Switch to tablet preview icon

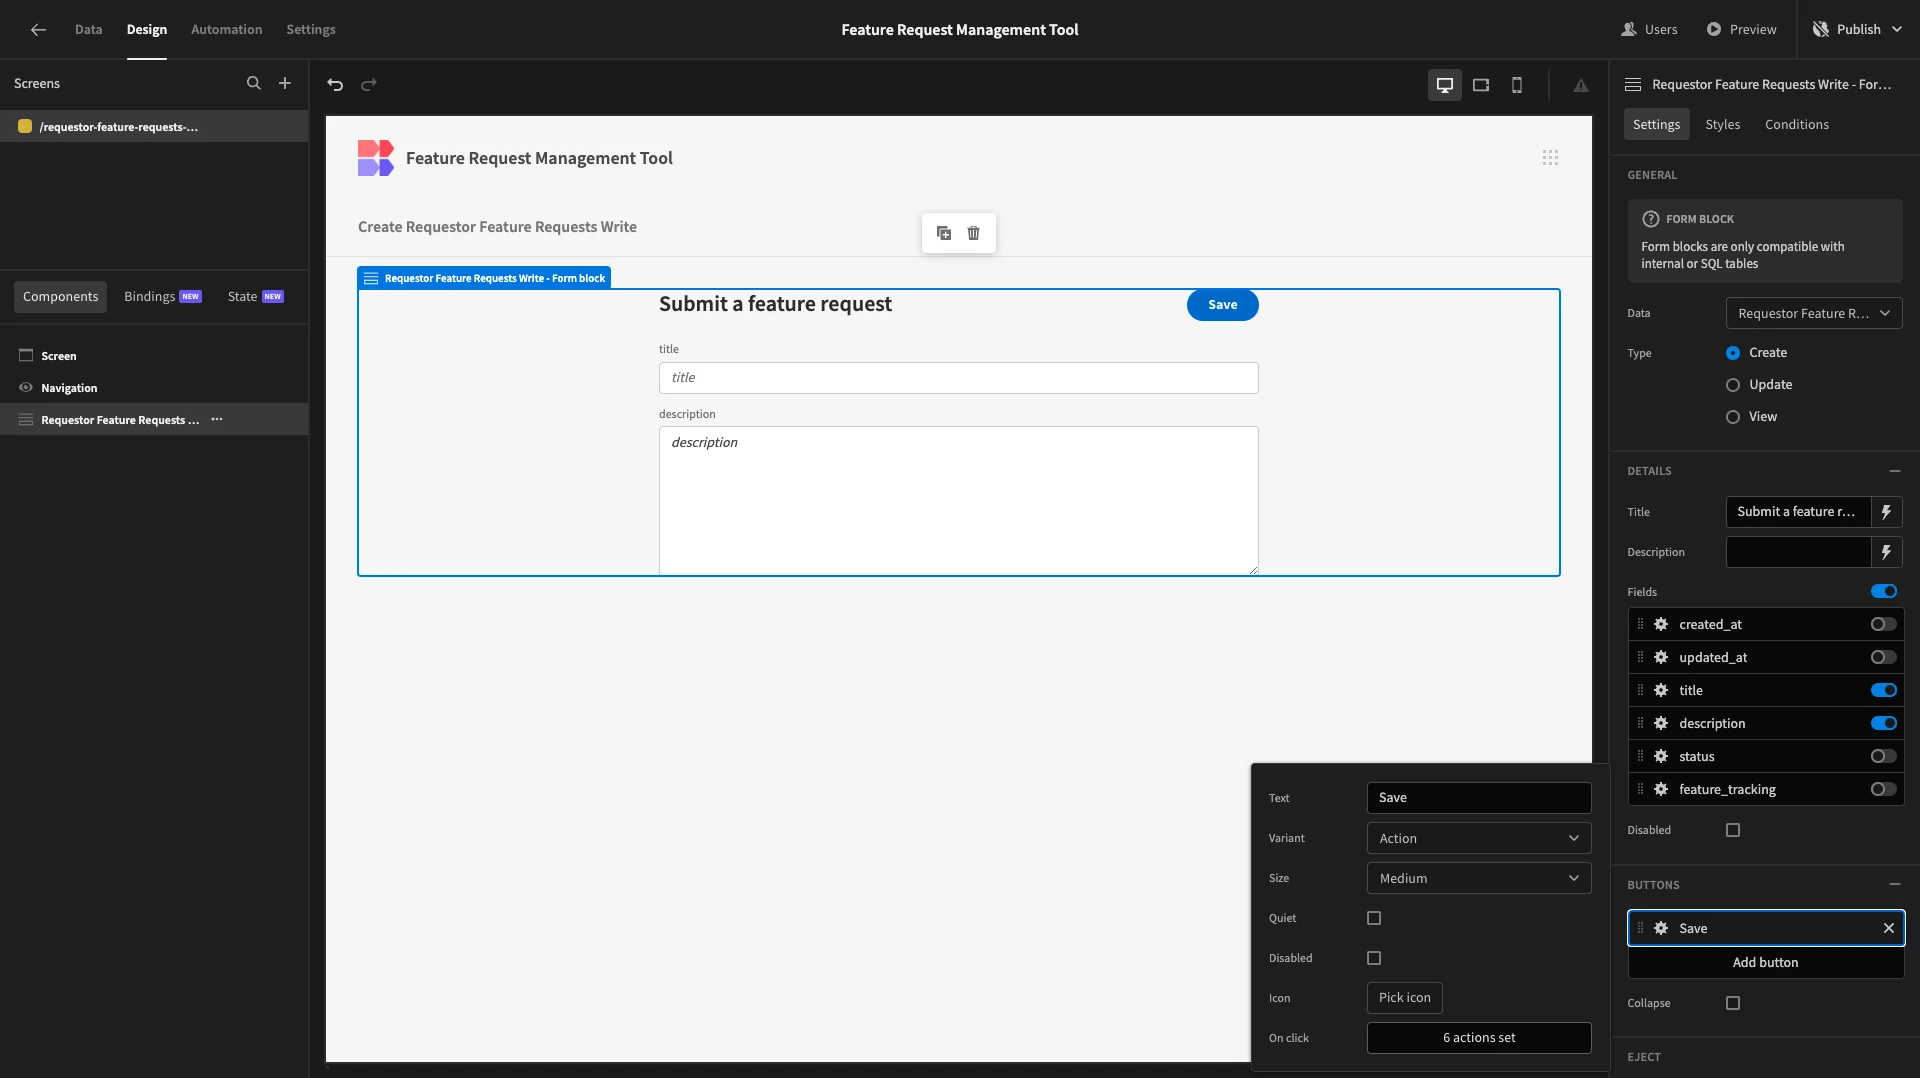[1481, 85]
